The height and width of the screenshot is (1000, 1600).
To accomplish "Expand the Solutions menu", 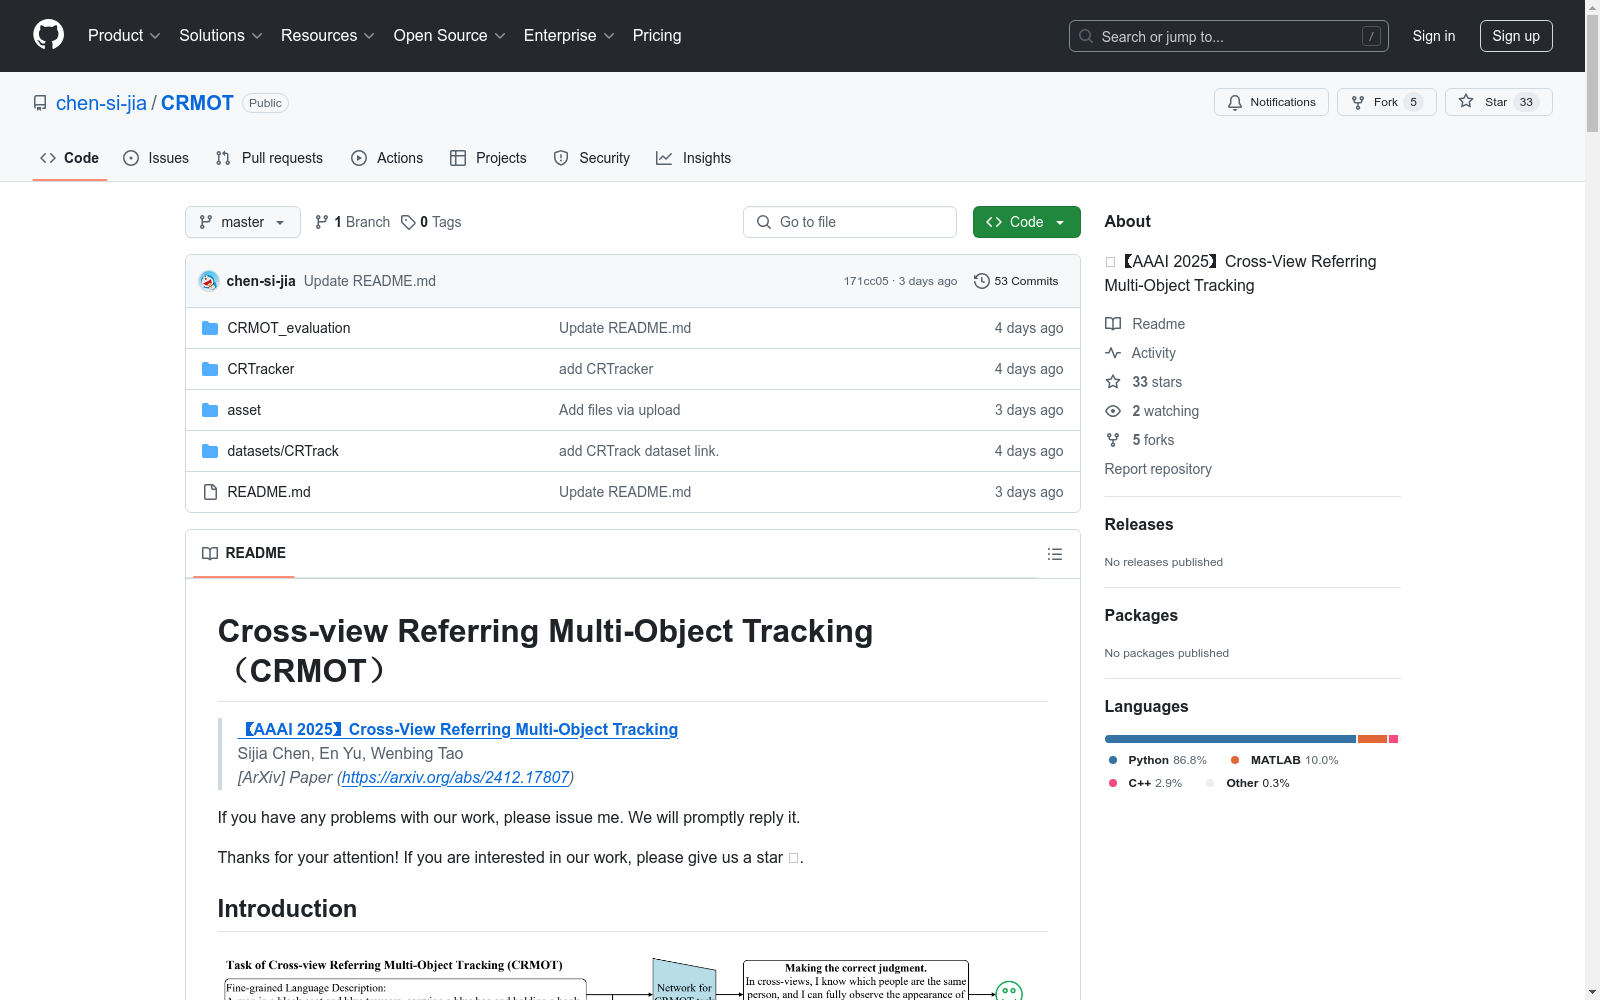I will click(221, 35).
